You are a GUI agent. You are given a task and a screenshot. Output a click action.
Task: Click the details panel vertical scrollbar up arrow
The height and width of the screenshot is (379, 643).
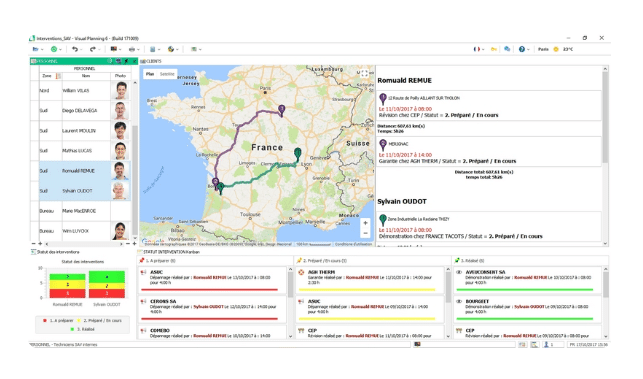click(x=605, y=69)
